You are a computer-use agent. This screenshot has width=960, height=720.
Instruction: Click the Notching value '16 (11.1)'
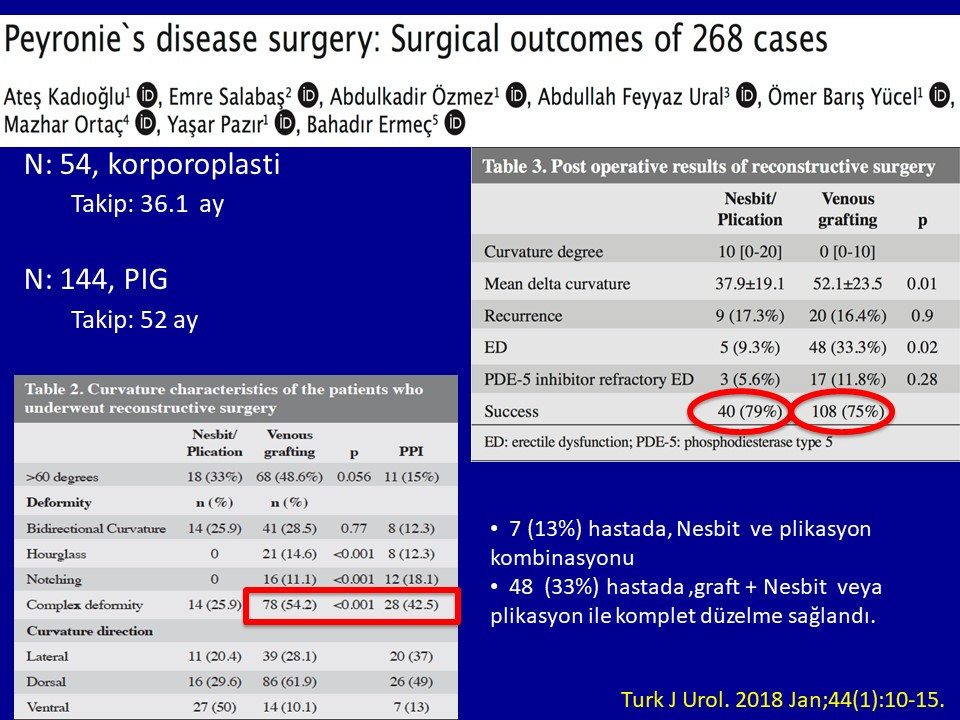290,579
